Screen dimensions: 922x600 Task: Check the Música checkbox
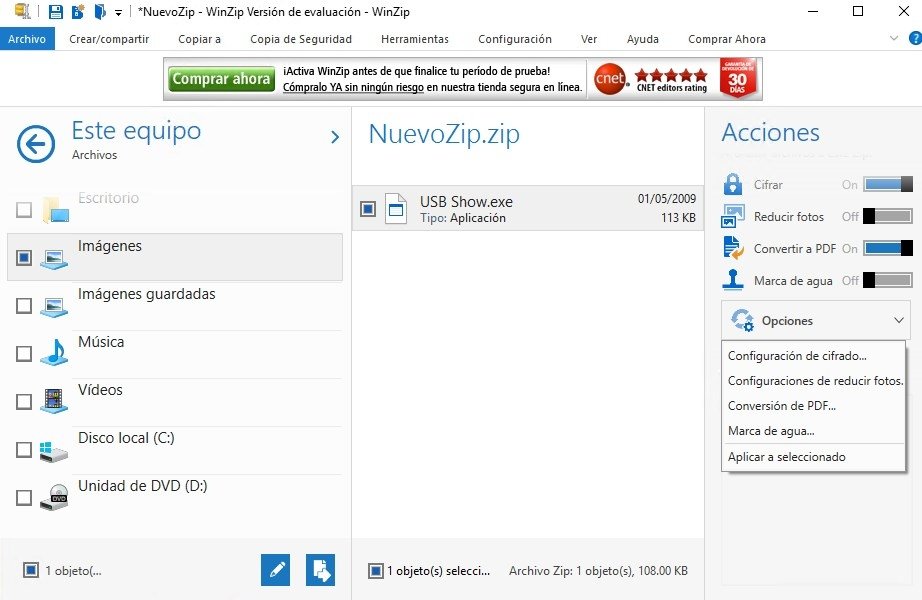[24, 354]
